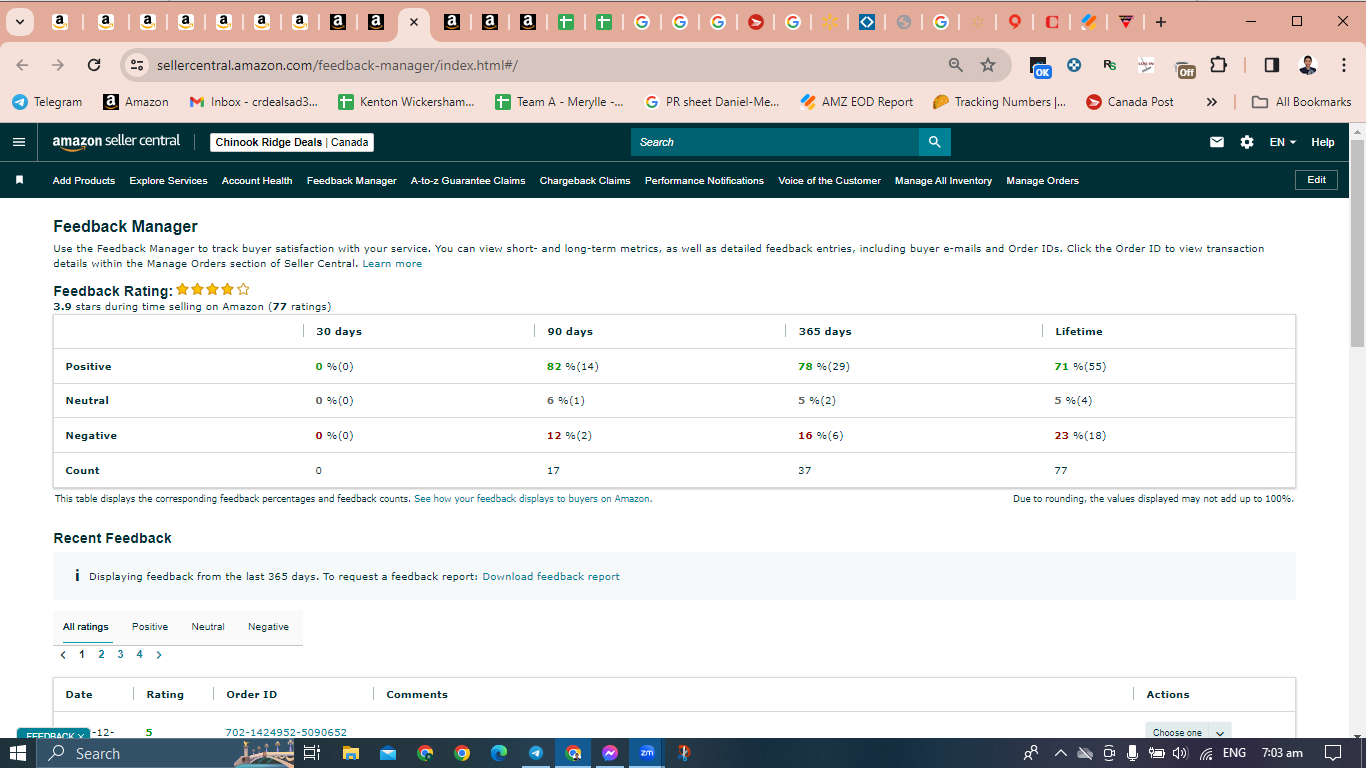Click the extension icon with the OK badge
The width and height of the screenshot is (1366, 768).
[x=1040, y=67]
